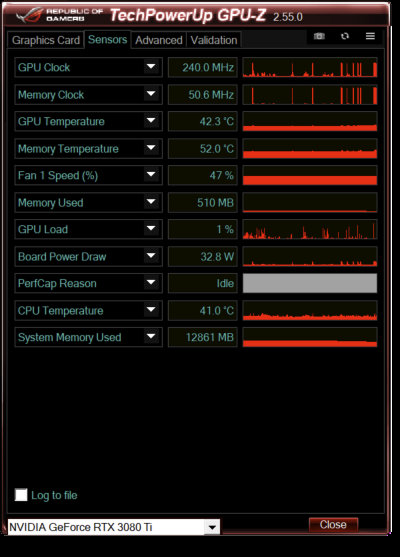
Task: Click the 52.0 °C memory temperature value
Action: [x=202, y=148]
